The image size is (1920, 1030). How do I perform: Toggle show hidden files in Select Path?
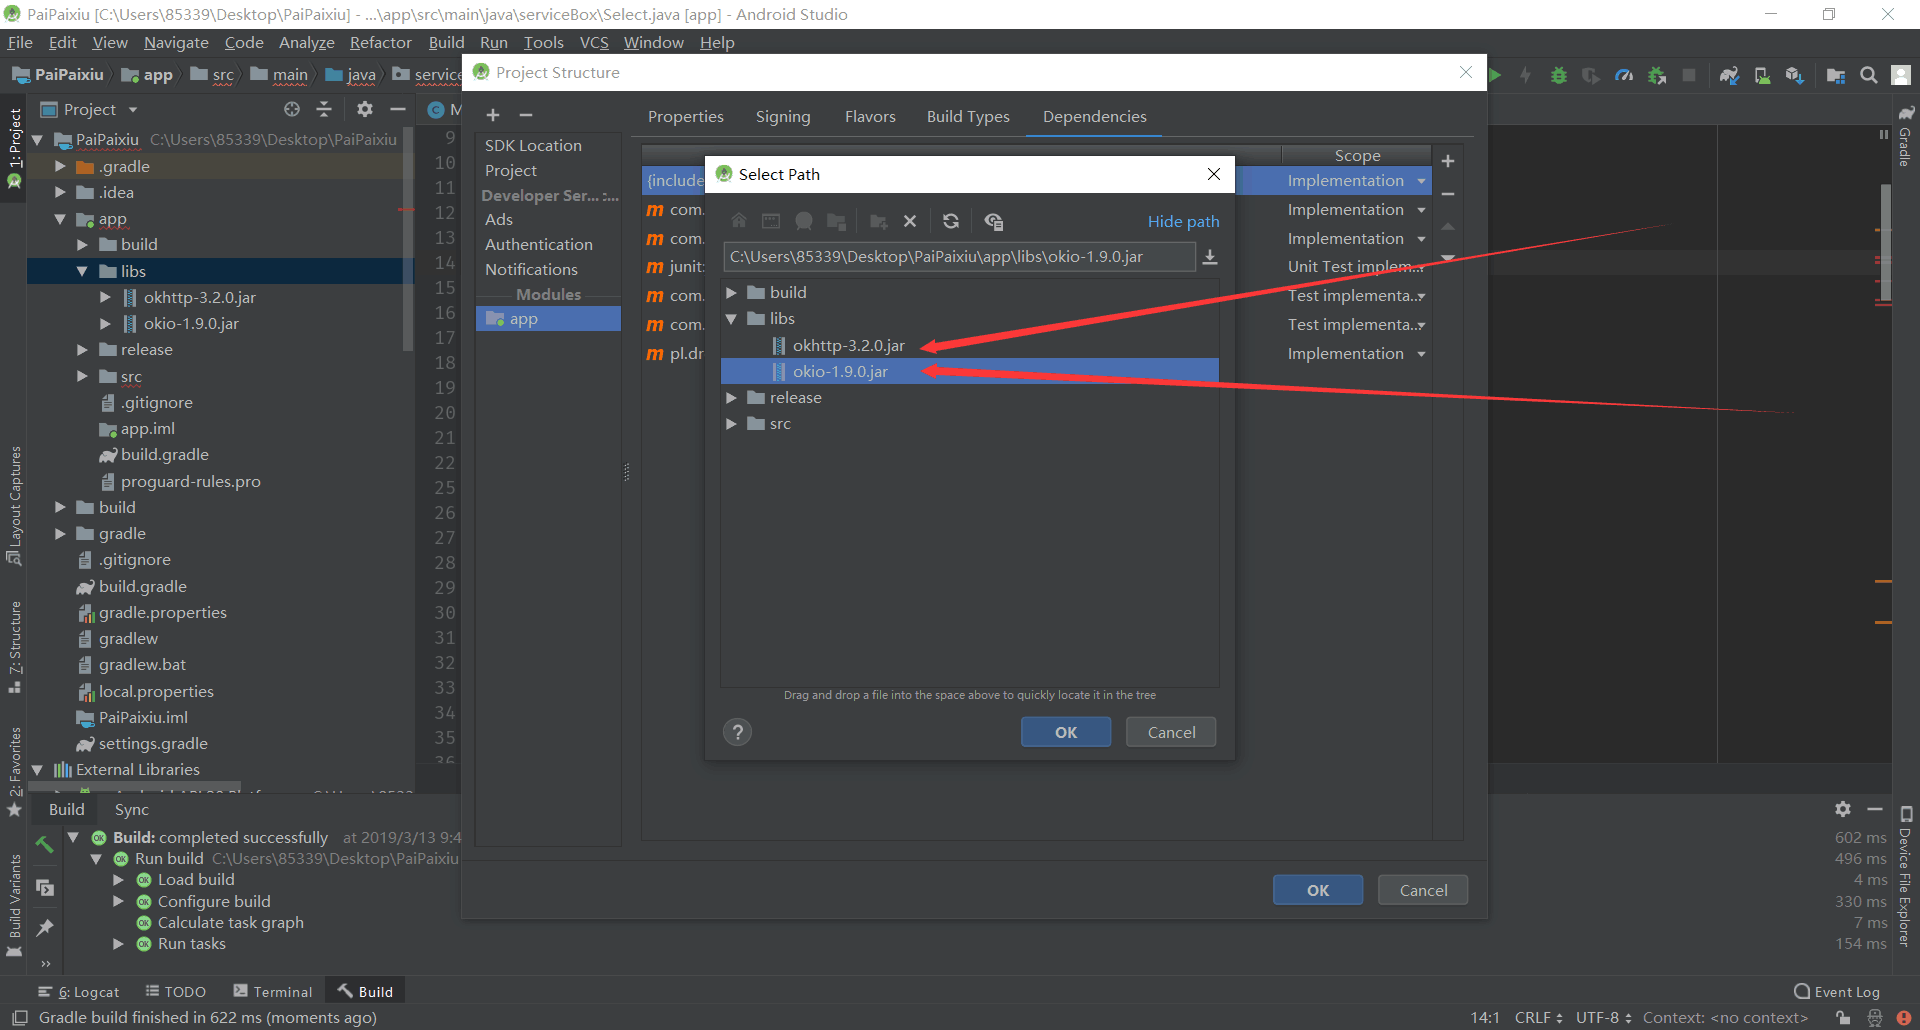point(993,221)
